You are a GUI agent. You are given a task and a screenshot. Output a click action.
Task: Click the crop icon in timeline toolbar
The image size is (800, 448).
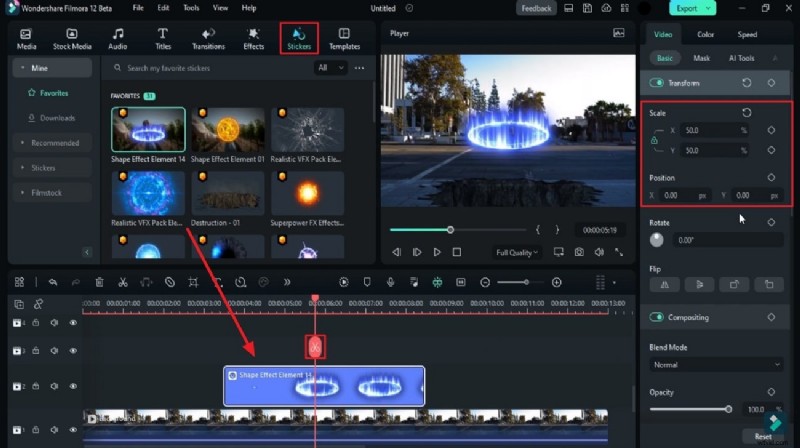pyautogui.click(x=193, y=282)
